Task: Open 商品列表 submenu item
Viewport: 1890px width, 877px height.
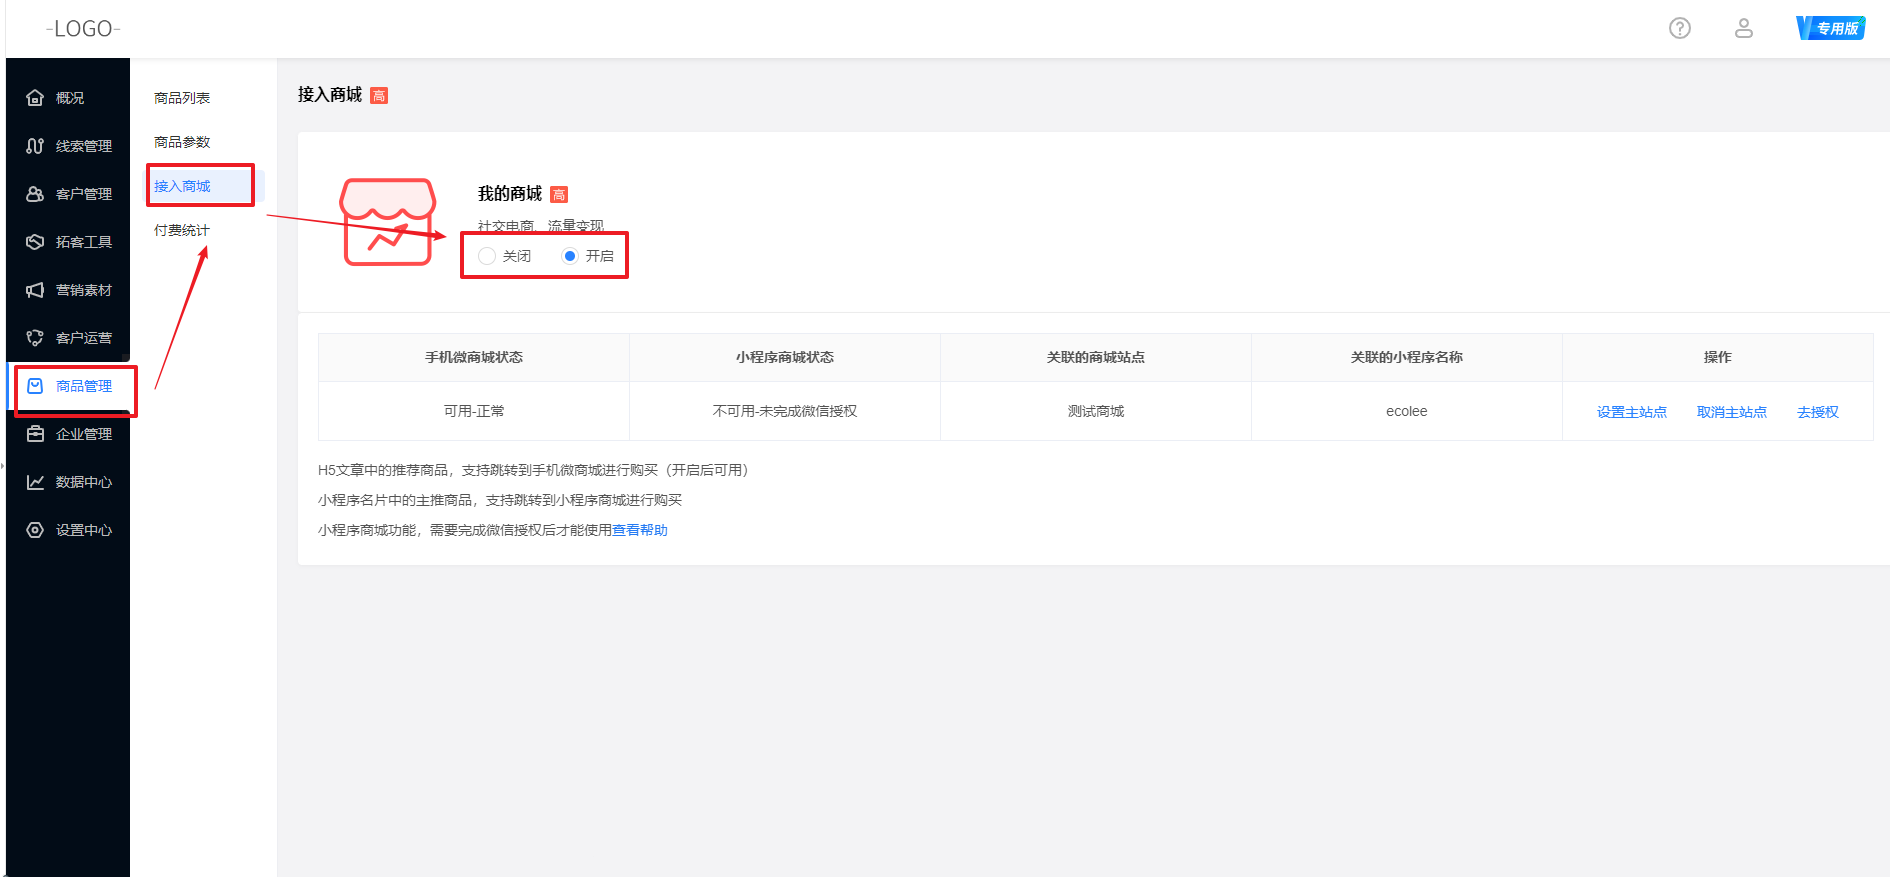Action: (182, 98)
